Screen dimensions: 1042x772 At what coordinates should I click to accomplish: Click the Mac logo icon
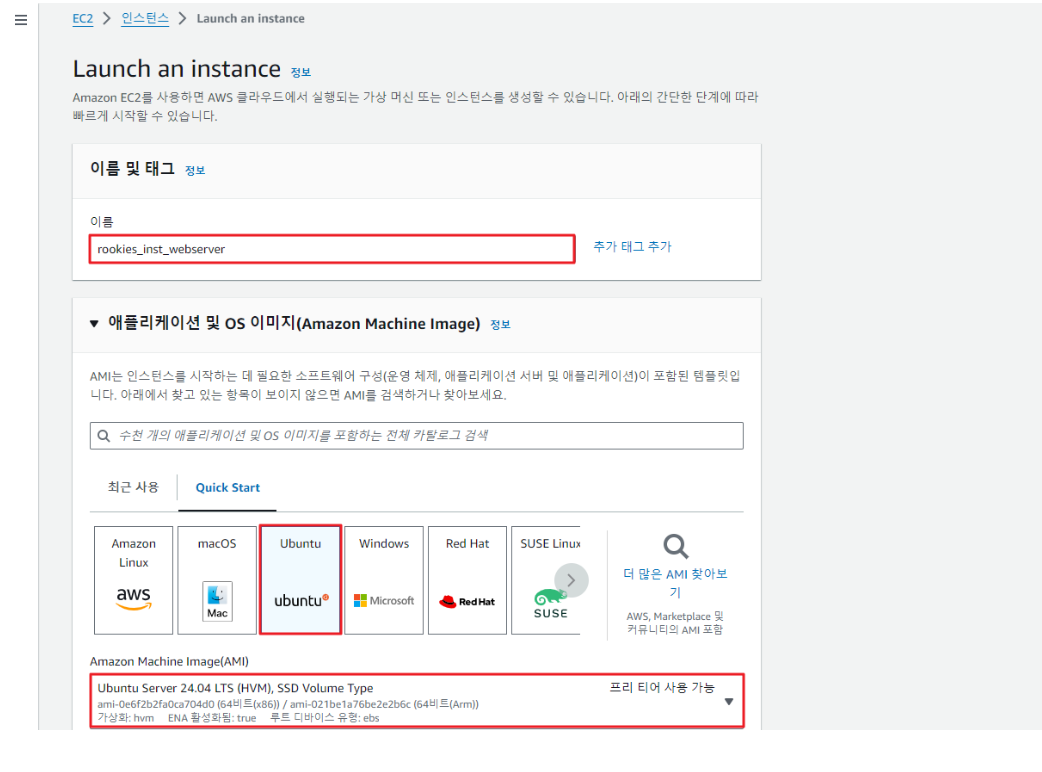tap(217, 601)
